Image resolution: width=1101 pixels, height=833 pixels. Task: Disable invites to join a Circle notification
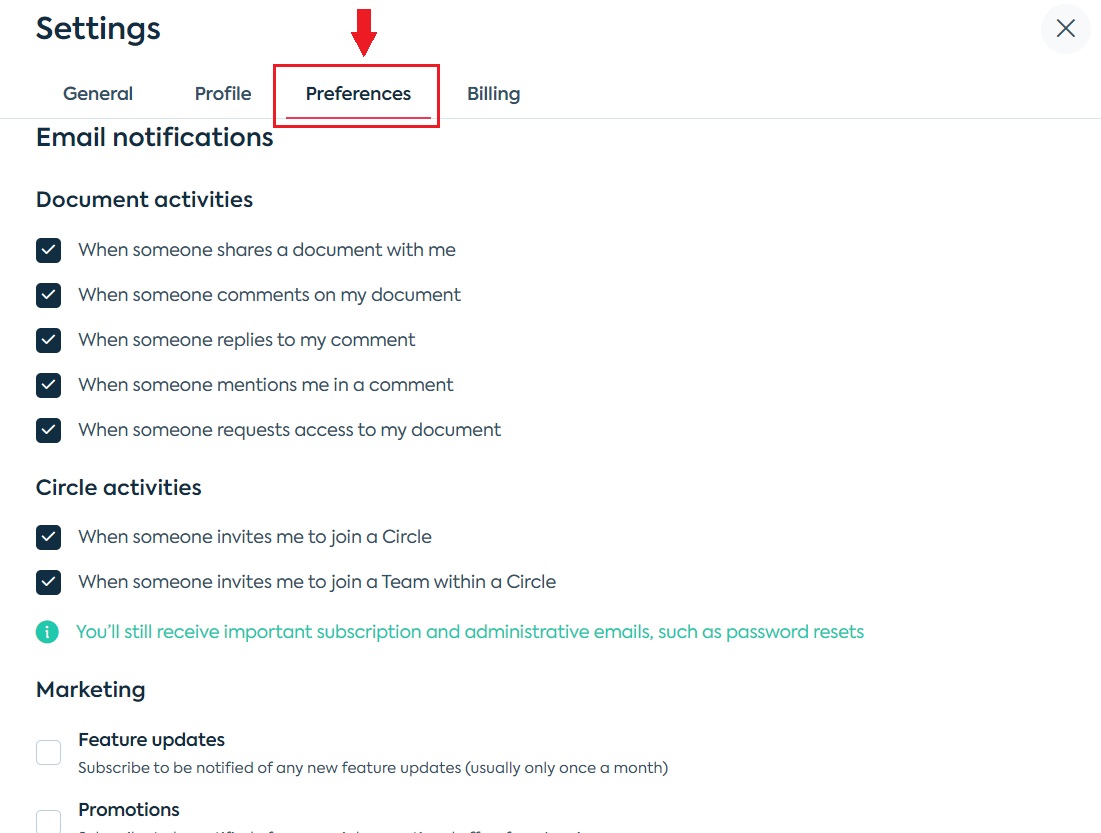48,537
